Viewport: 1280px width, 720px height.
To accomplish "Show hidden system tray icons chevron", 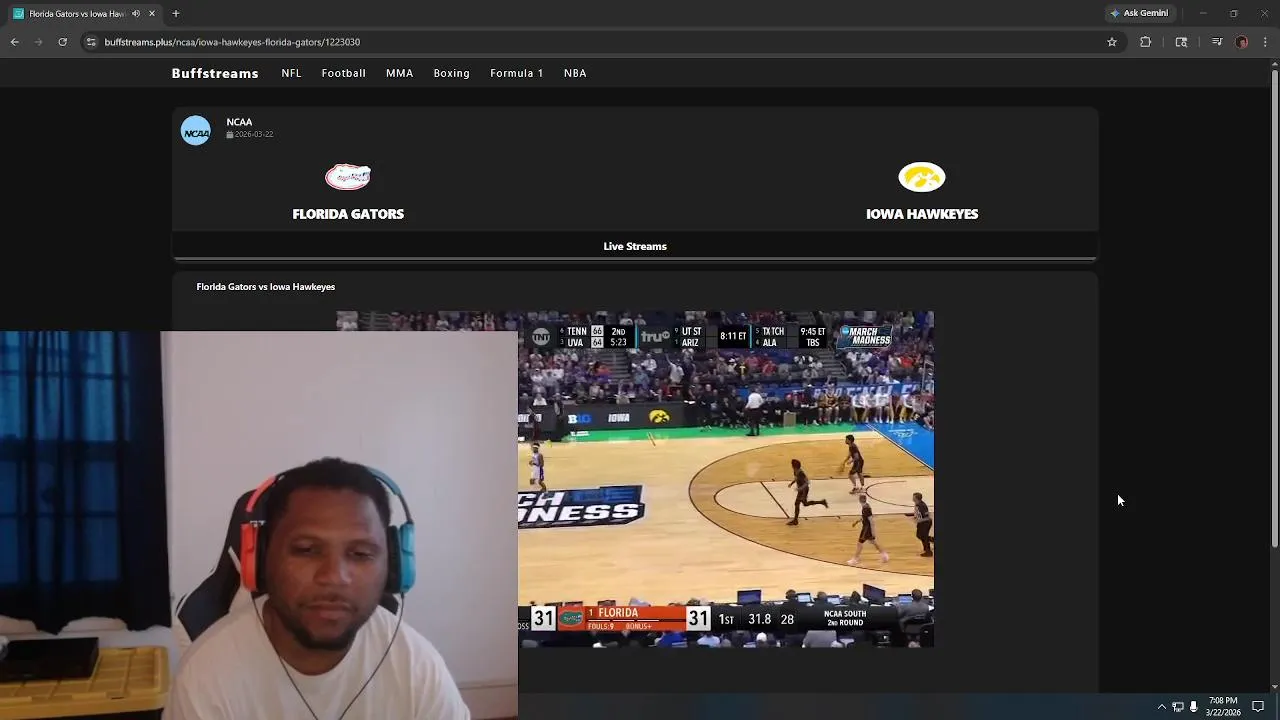I will click(x=1162, y=706).
